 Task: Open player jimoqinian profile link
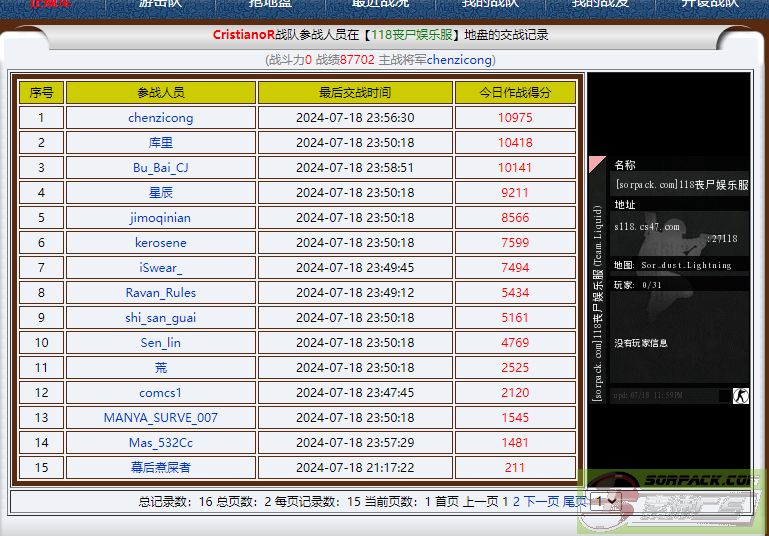pos(161,218)
